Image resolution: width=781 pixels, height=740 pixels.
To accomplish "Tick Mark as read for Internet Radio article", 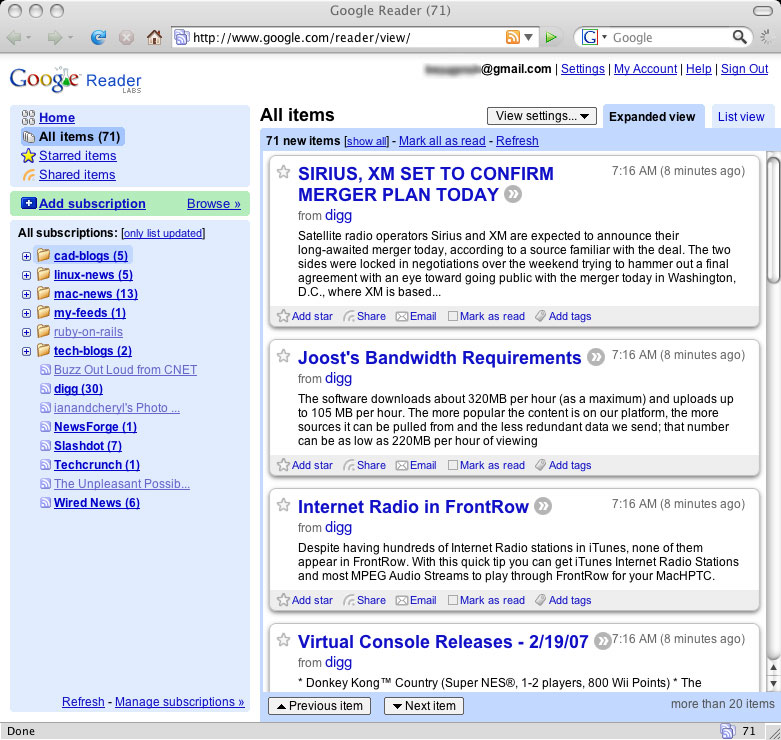I will coord(453,600).
